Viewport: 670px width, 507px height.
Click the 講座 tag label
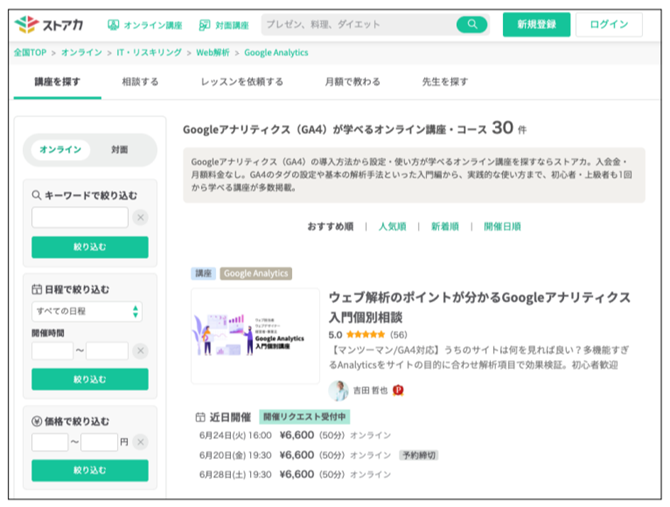203,273
